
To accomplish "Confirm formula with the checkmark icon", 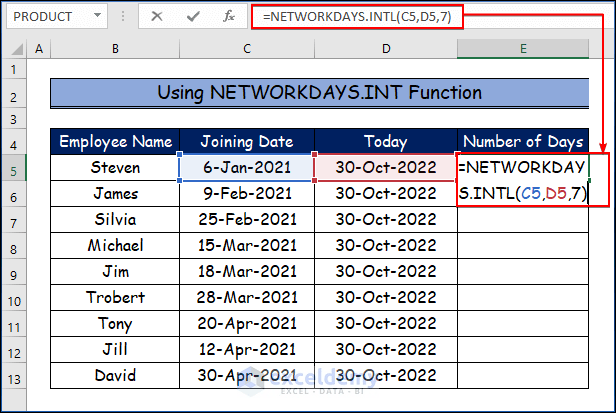I will tap(193, 17).
